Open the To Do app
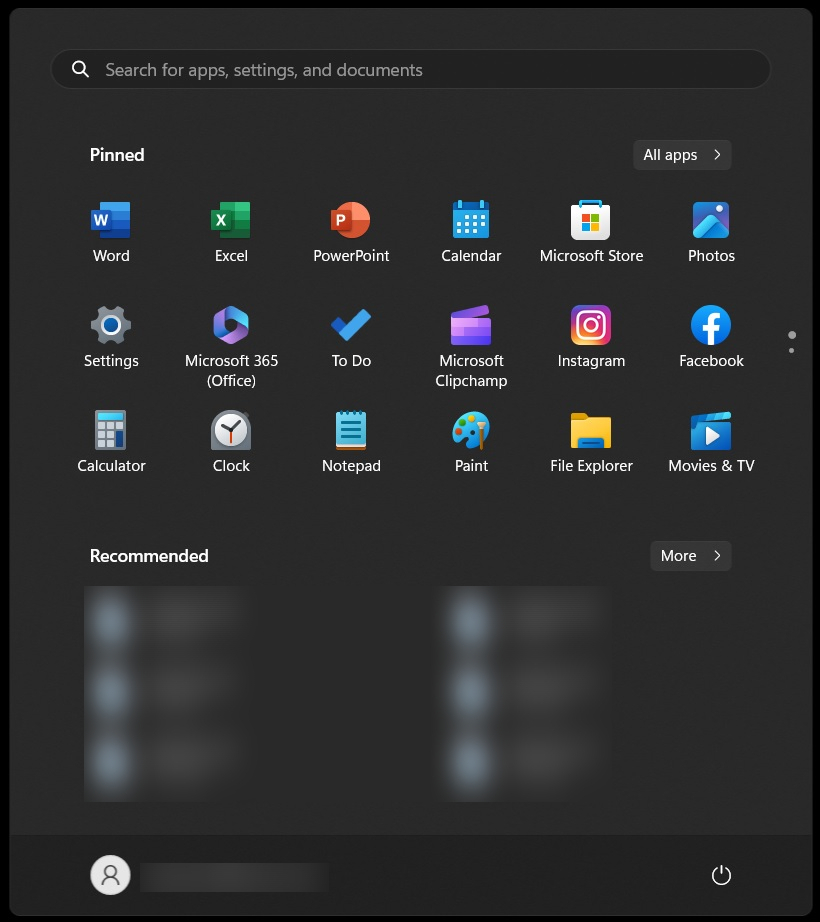This screenshot has height=922, width=820. pos(351,337)
